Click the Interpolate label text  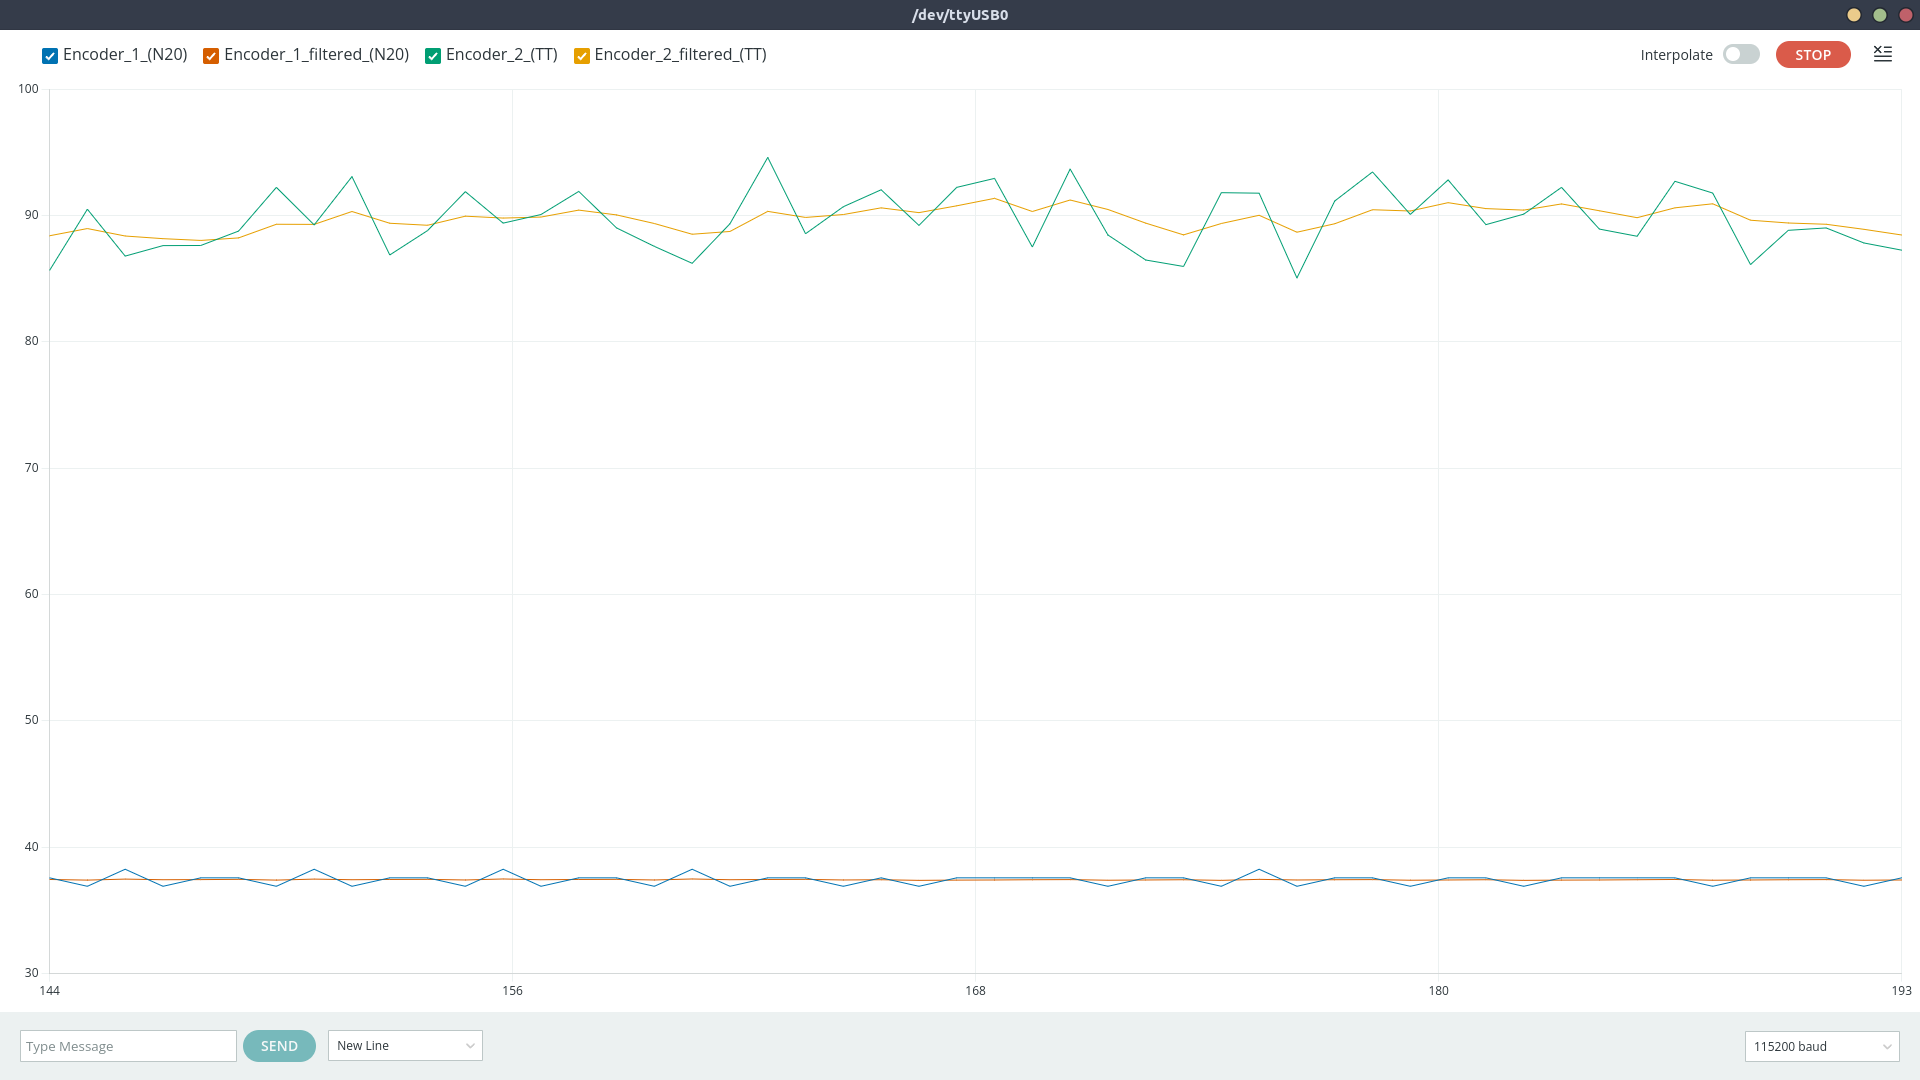click(1676, 55)
